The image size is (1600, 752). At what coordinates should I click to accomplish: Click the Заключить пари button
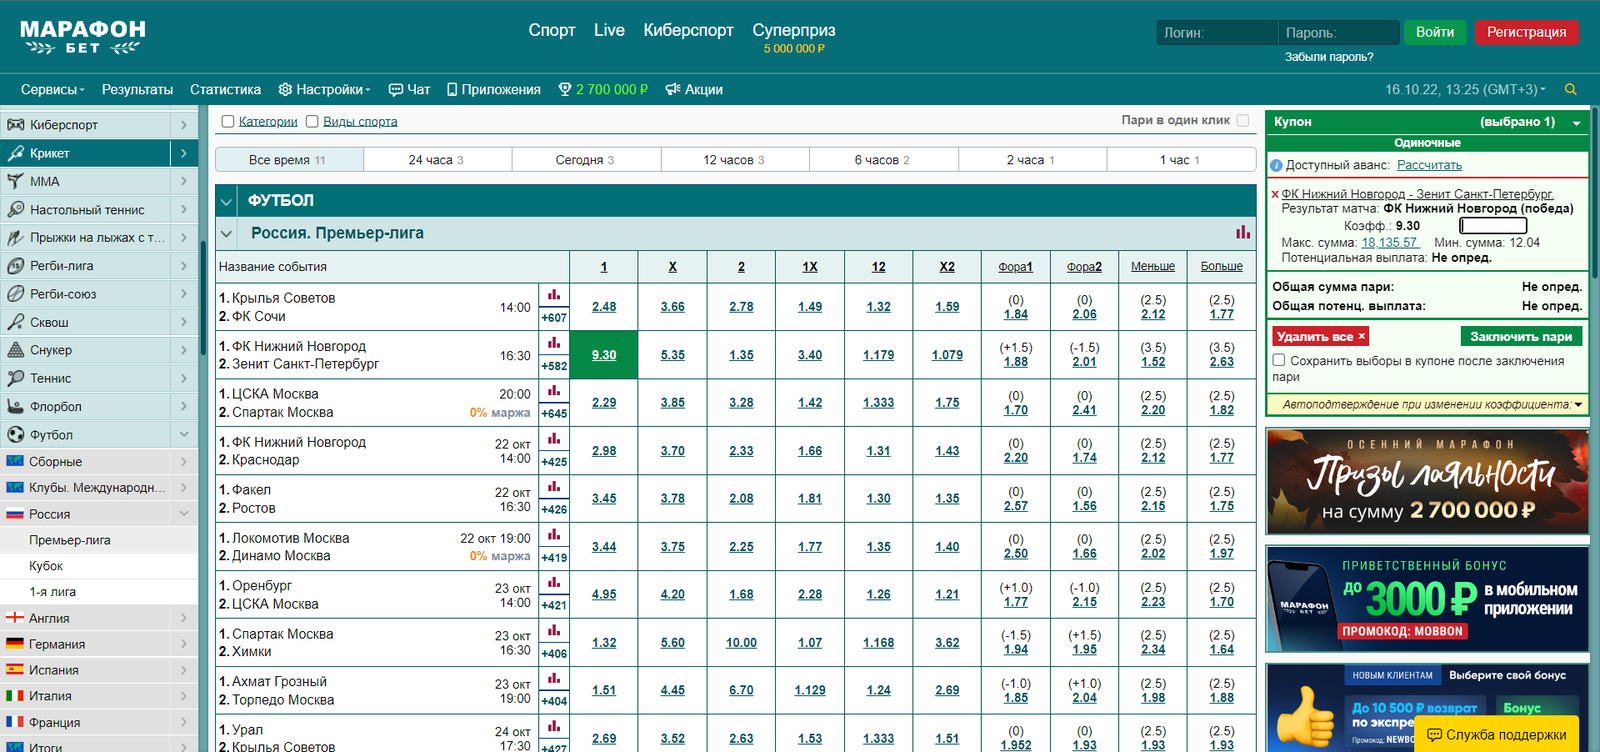click(1522, 336)
